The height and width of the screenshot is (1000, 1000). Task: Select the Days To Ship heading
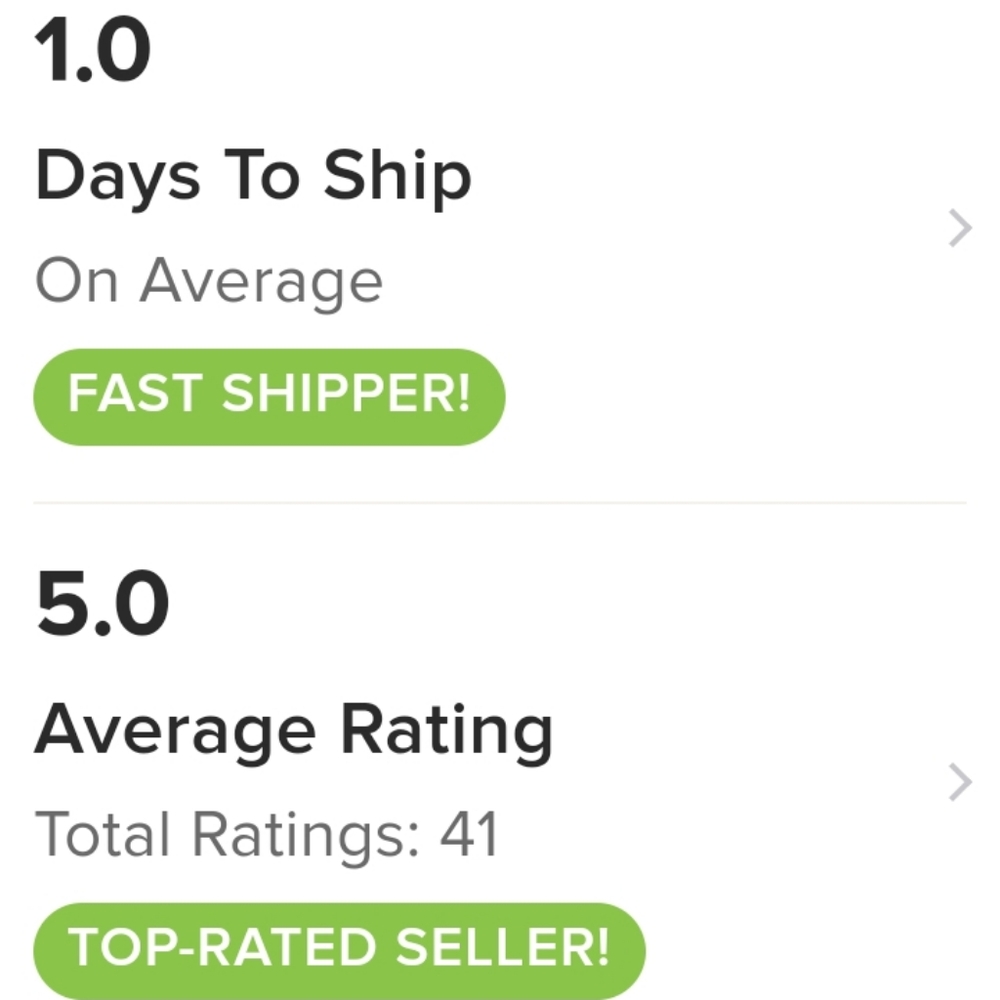point(252,177)
